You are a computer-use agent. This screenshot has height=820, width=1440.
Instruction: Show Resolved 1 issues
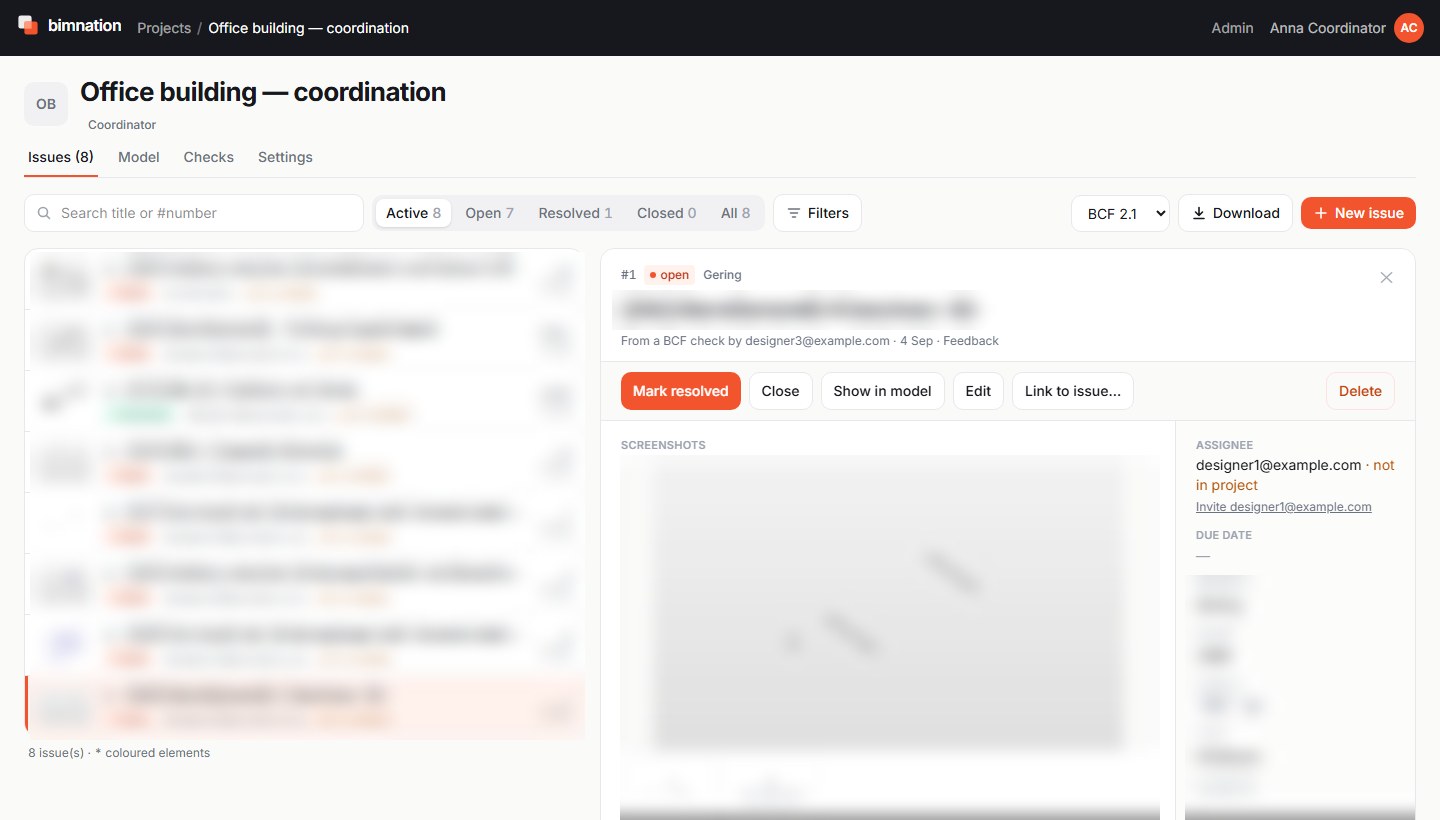point(575,213)
